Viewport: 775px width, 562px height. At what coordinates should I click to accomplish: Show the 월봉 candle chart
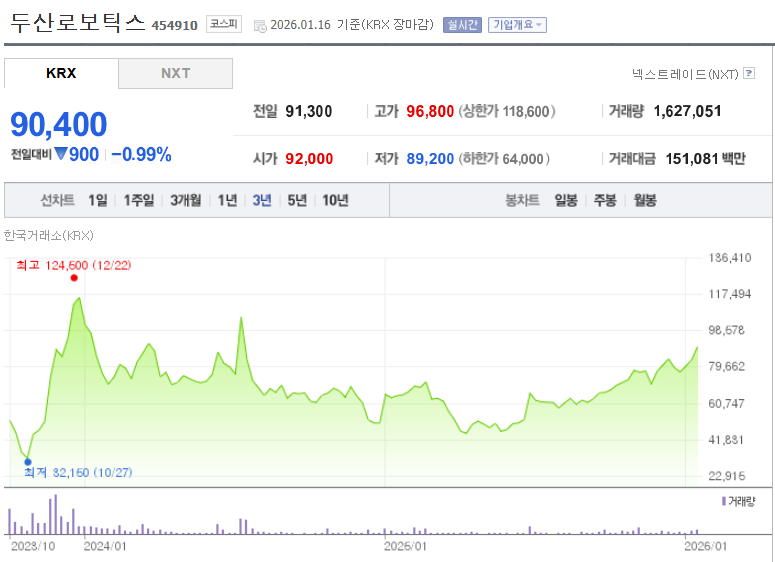(645, 200)
